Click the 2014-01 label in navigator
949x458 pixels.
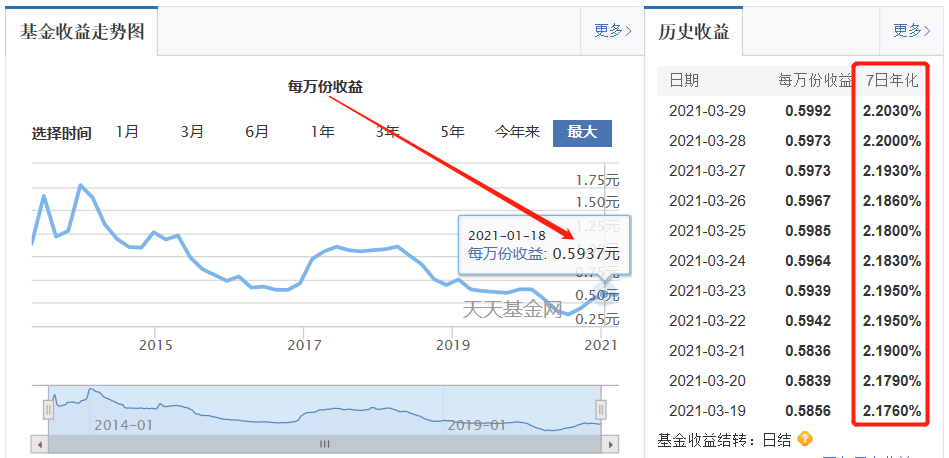coord(123,426)
